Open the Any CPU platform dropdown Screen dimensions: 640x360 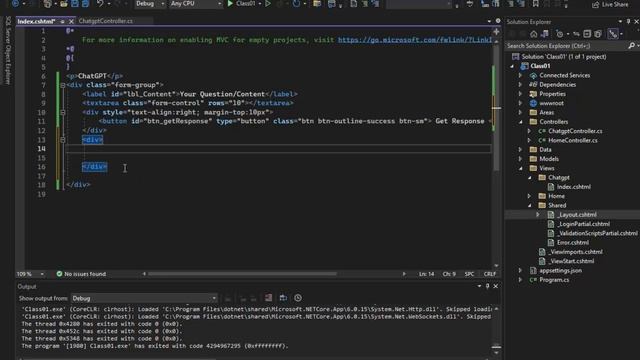[196, 4]
